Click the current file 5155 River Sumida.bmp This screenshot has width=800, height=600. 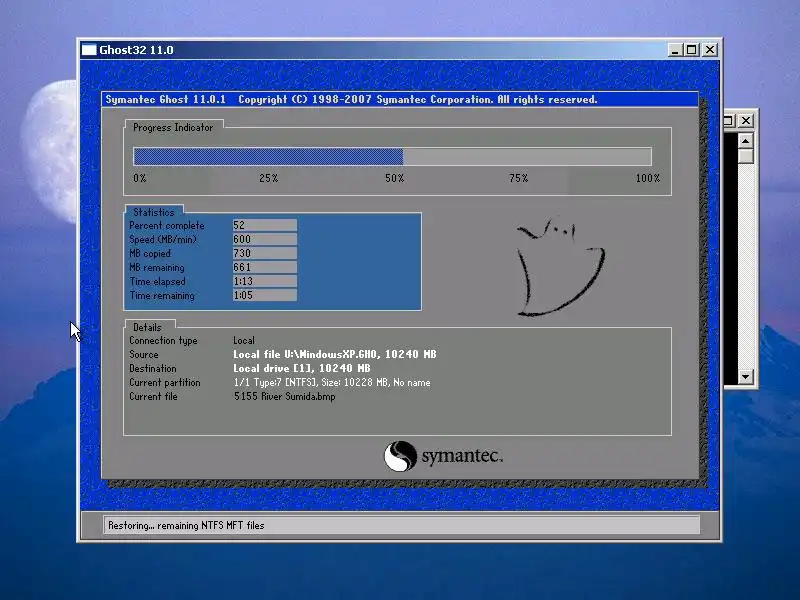(285, 396)
